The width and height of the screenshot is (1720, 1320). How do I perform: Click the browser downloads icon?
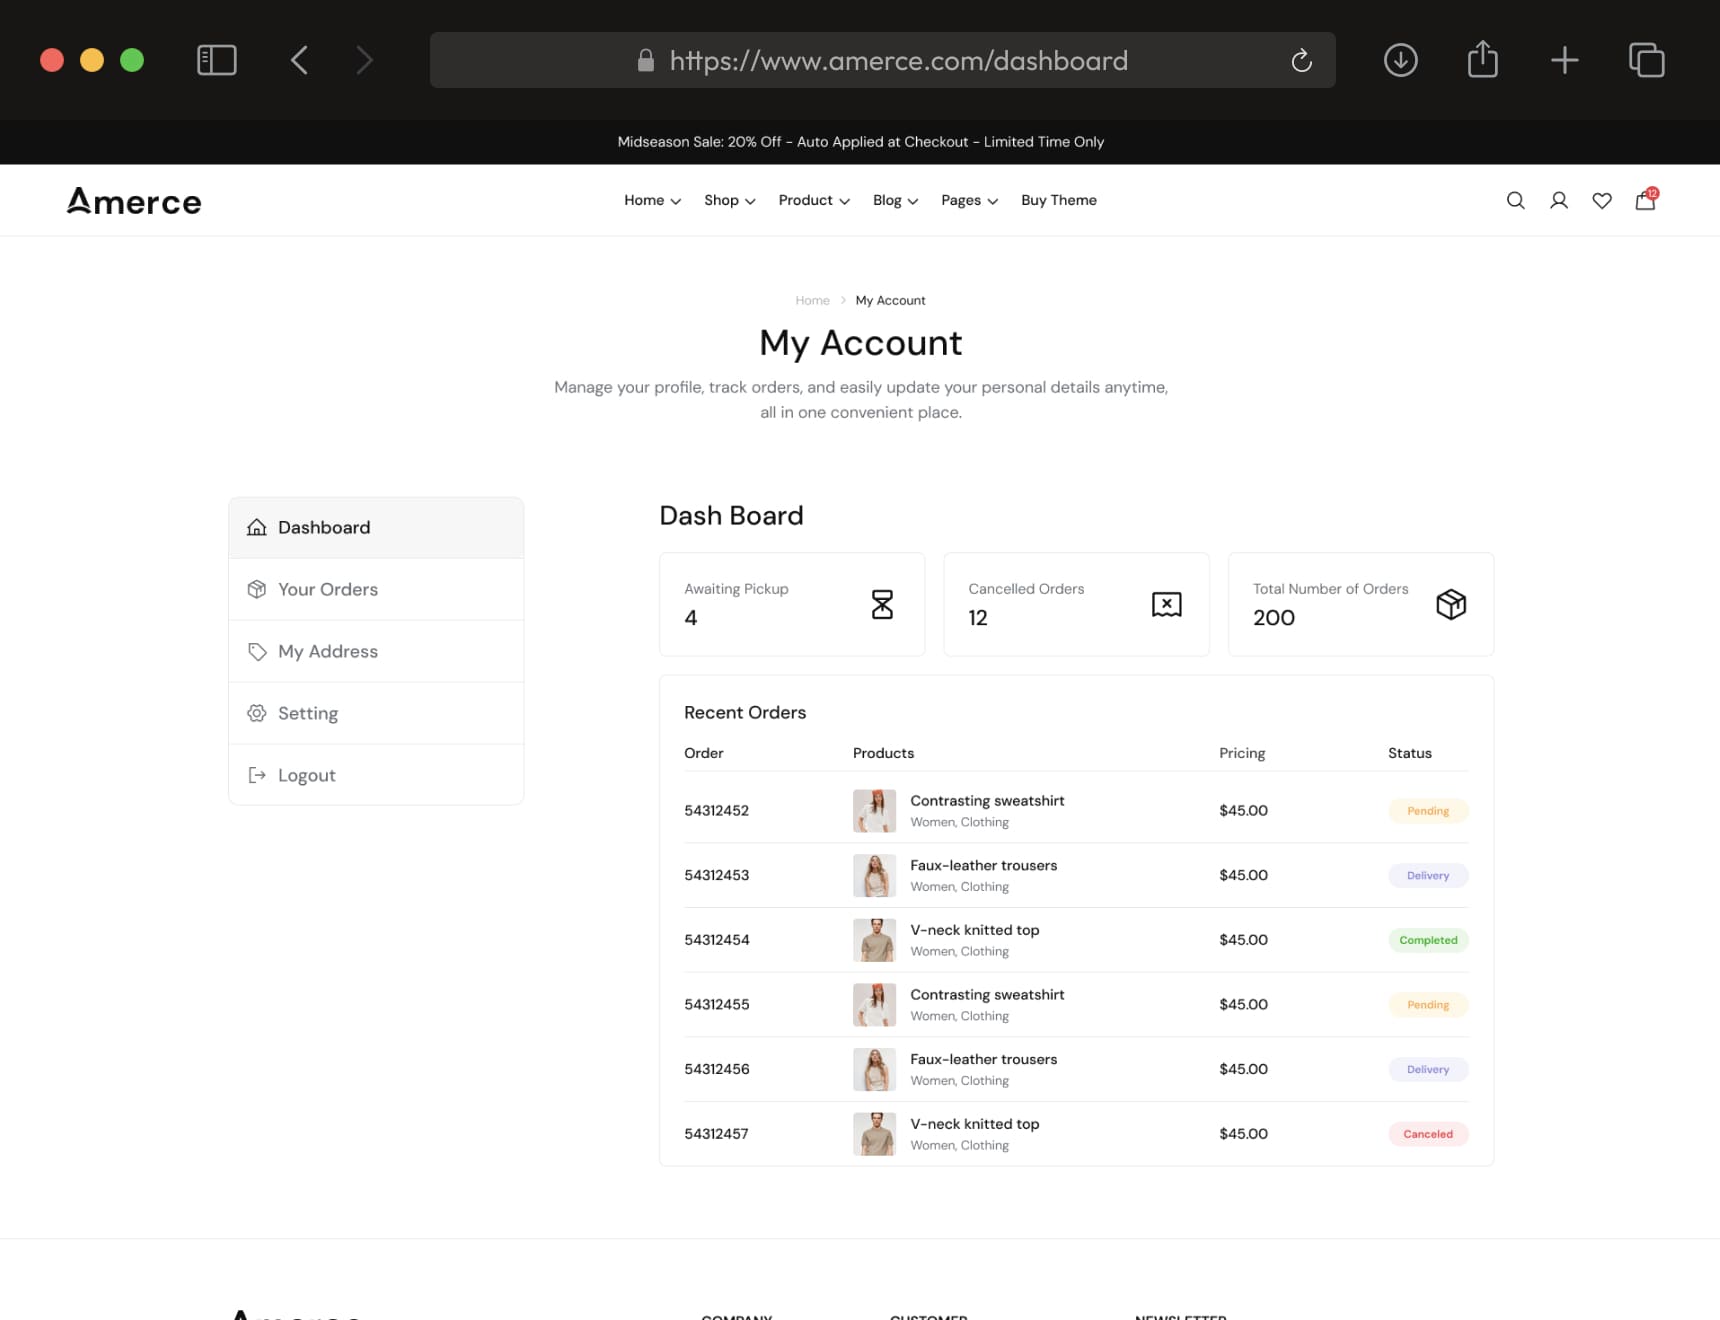1400,60
